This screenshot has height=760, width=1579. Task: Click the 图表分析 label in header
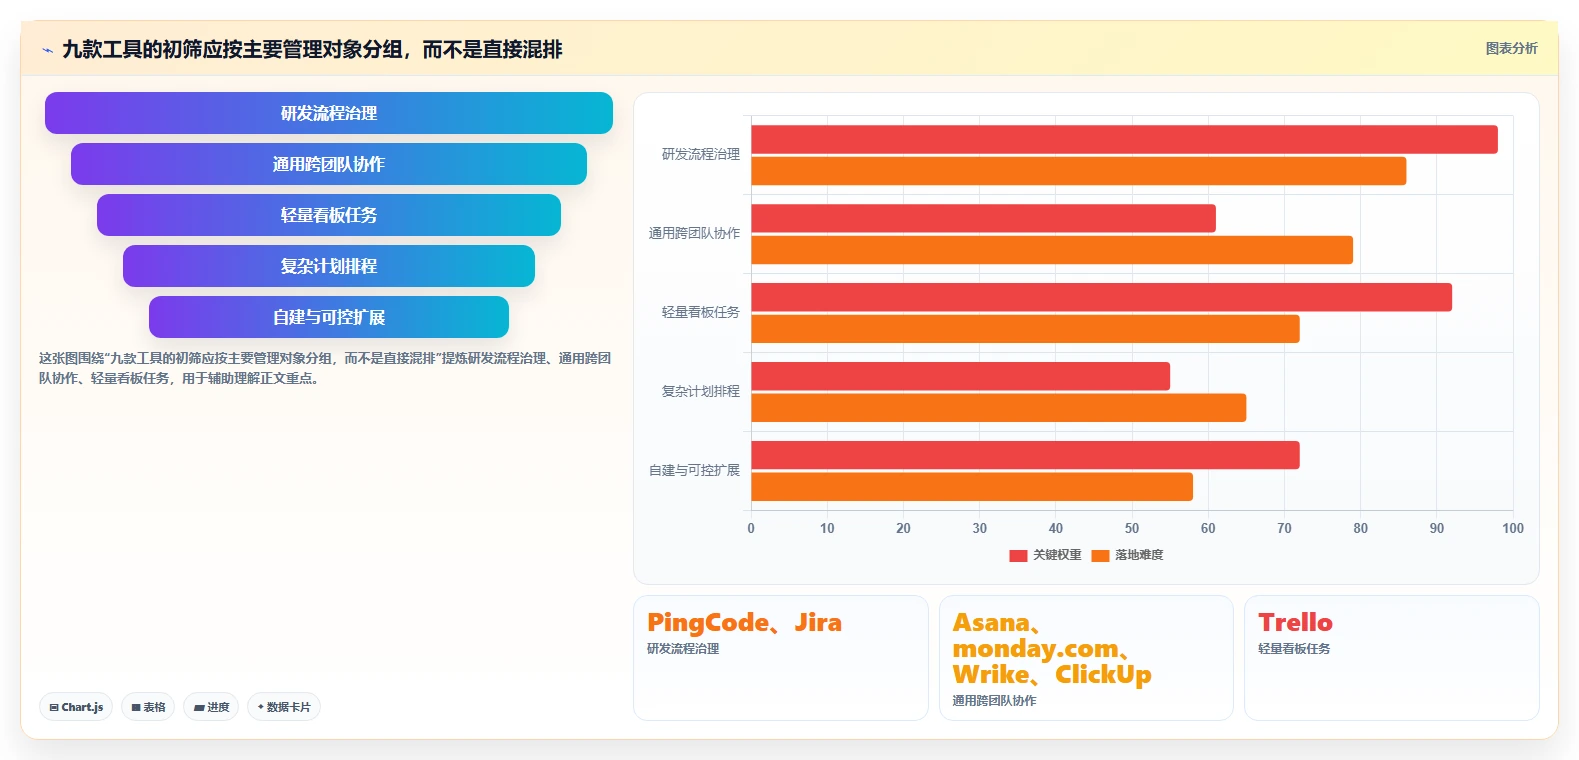[1511, 48]
